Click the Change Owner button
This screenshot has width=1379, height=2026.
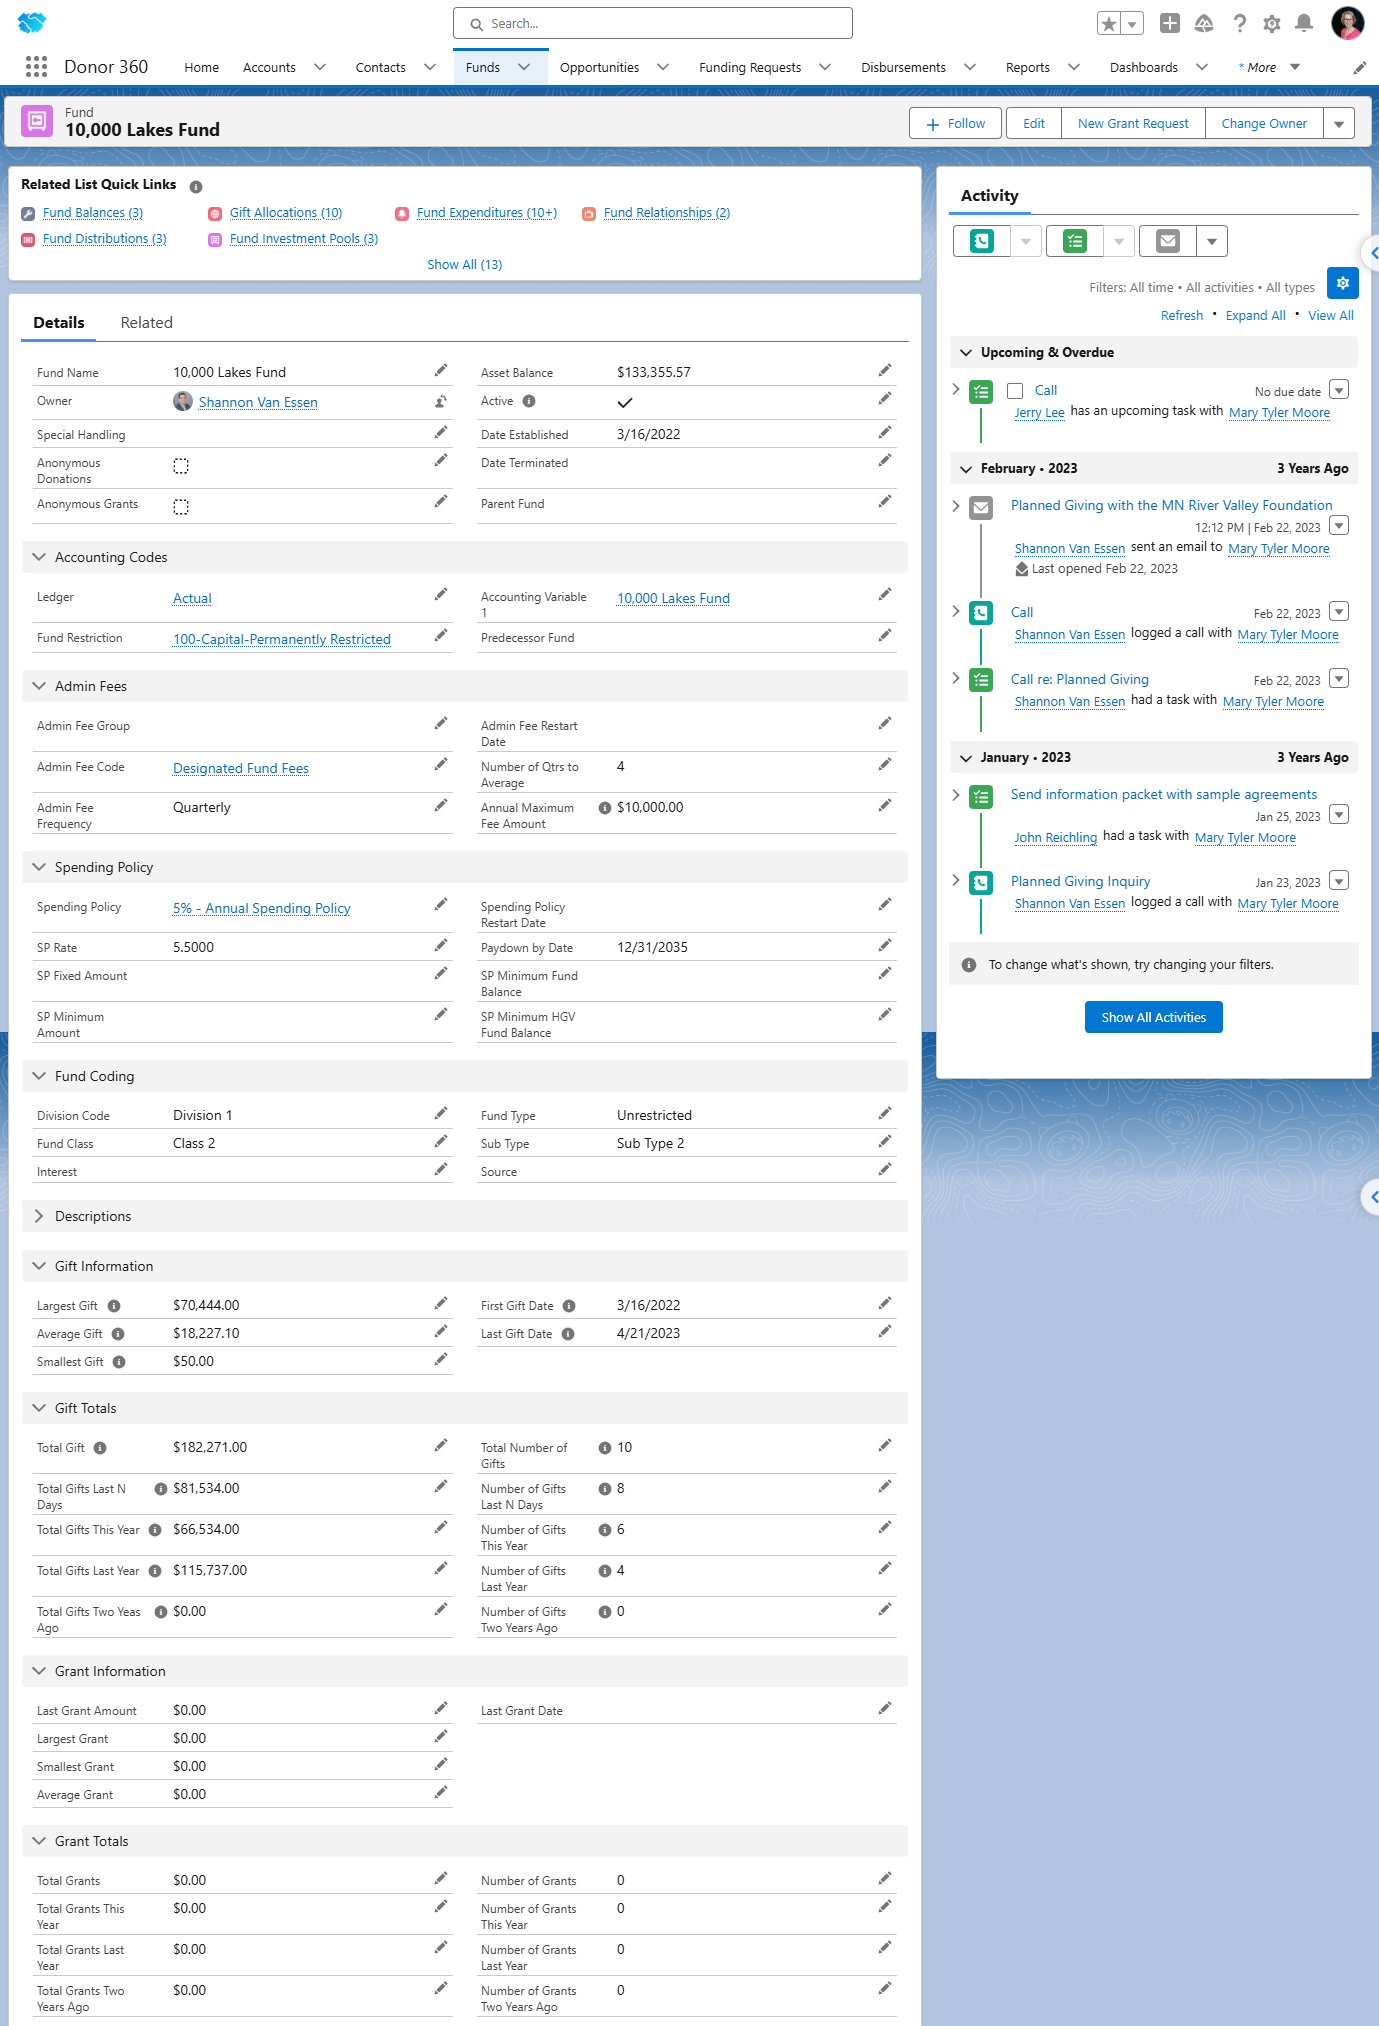pos(1264,124)
